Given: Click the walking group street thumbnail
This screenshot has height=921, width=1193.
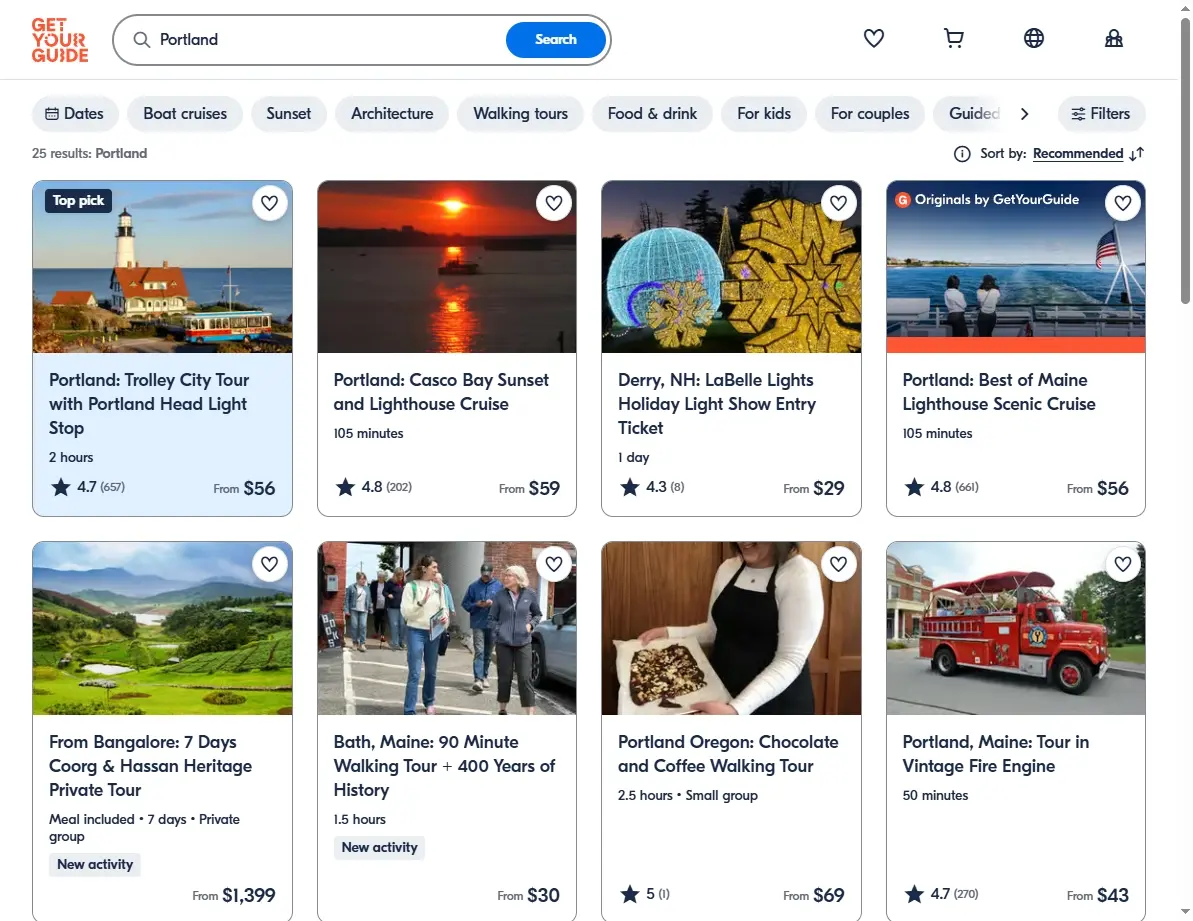Looking at the screenshot, I should [447, 628].
